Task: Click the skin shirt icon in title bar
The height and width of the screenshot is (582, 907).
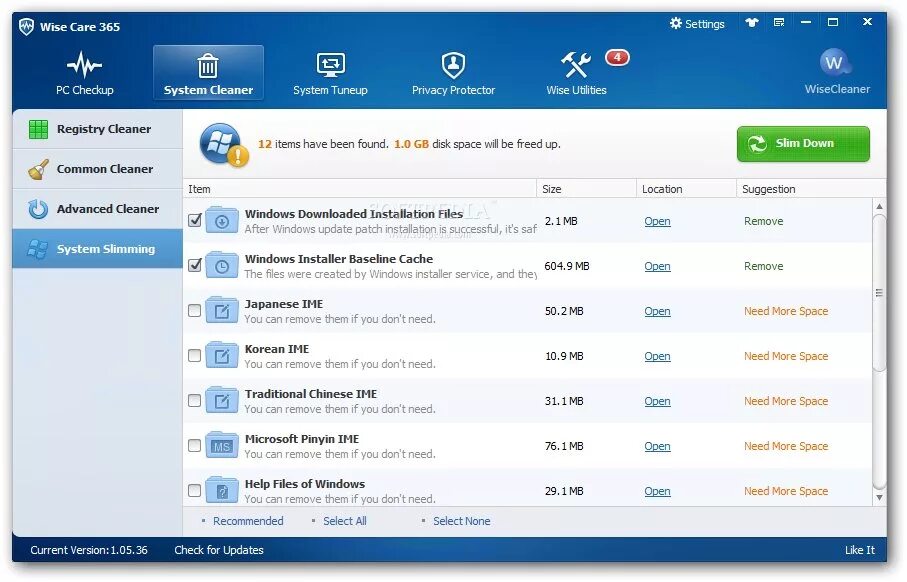Action: point(751,23)
